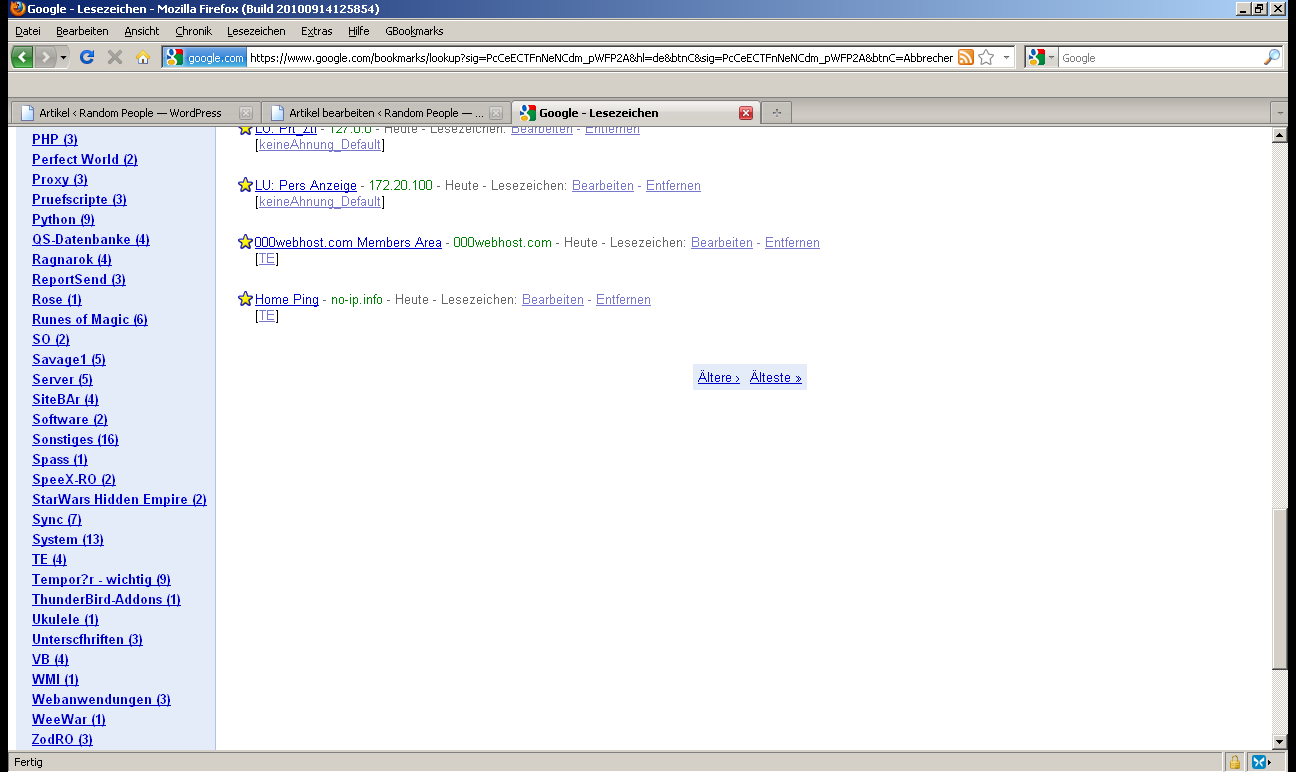1296x772 pixels.
Task: Open the Hilfe menu
Action: (x=359, y=31)
